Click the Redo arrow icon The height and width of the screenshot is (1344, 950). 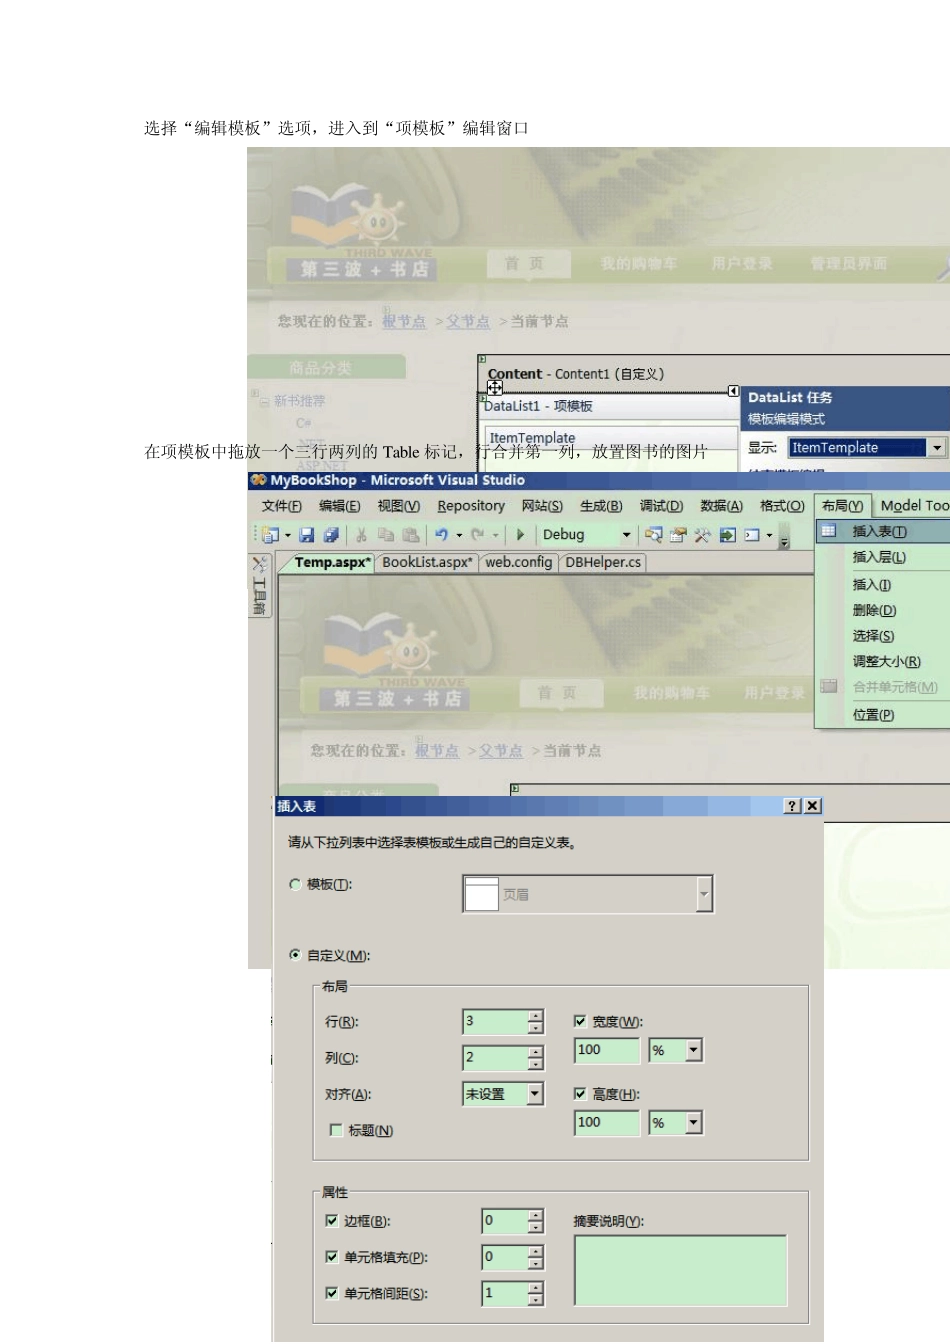click(477, 535)
